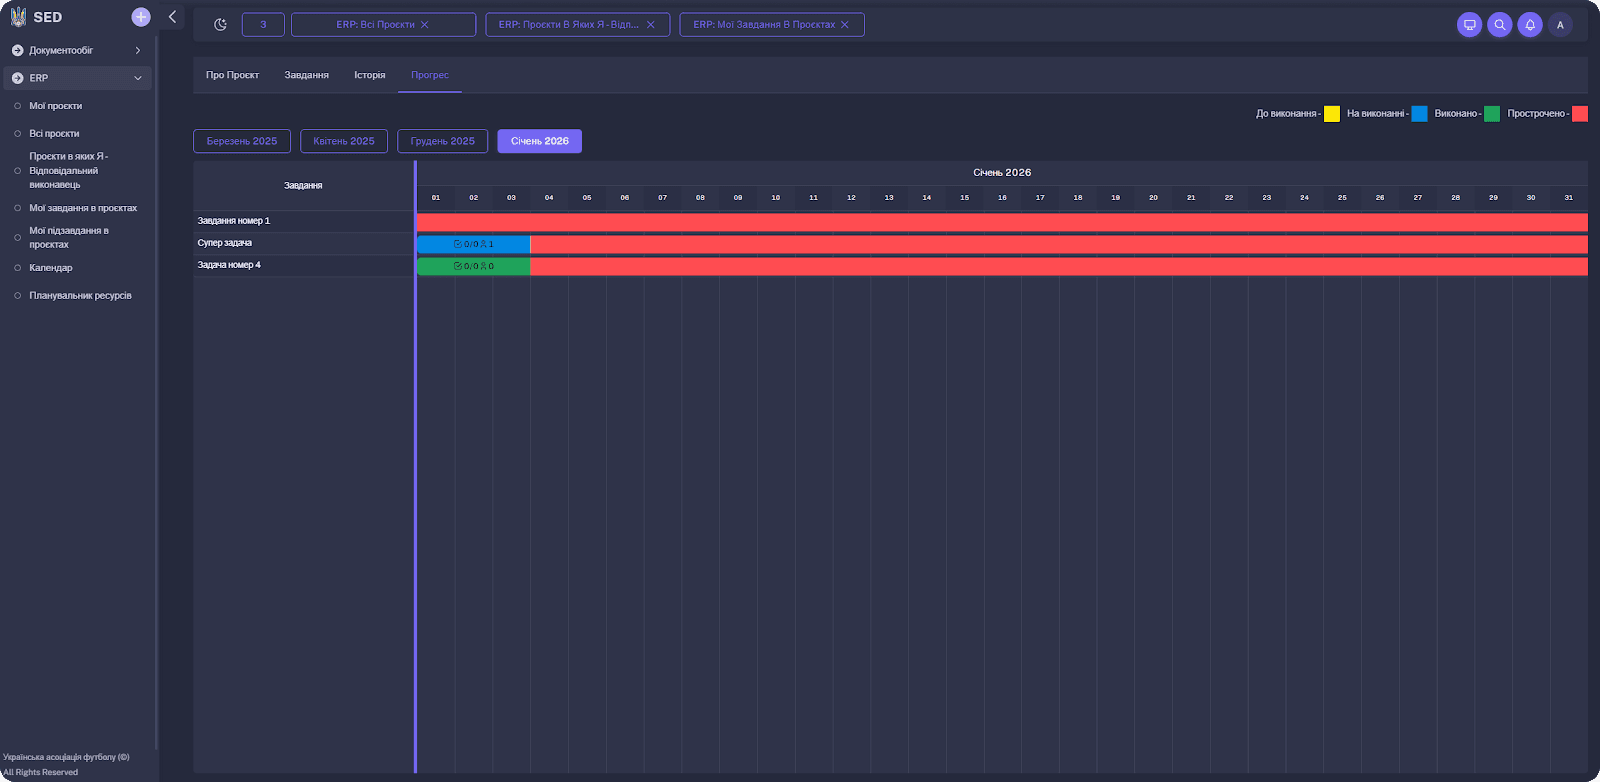Click the blue На виконанні legend swatch
Viewport: 1600px width, 782px height.
tap(1419, 114)
